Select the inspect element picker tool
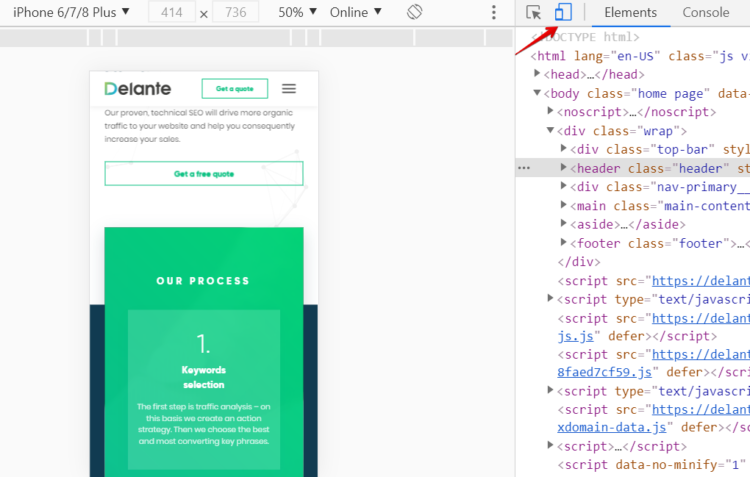The height and width of the screenshot is (477, 750). tap(533, 12)
